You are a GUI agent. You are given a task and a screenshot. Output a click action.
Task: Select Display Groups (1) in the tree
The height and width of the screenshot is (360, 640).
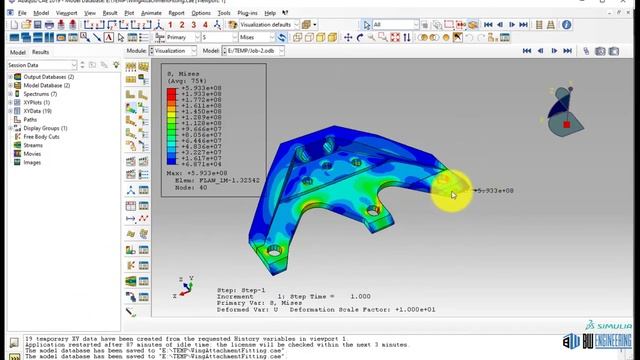pos(45,128)
